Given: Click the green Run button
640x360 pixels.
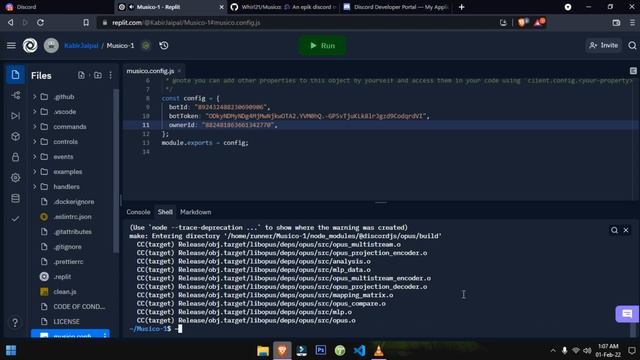Looking at the screenshot, I should point(322,45).
